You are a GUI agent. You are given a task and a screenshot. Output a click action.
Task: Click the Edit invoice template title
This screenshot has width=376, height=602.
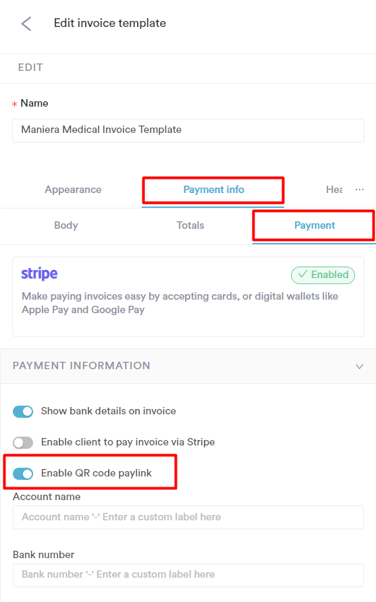click(x=110, y=23)
